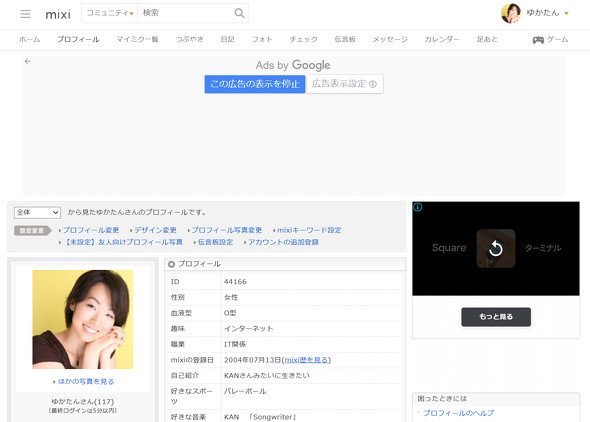Focus the 検索 search input field

click(186, 13)
